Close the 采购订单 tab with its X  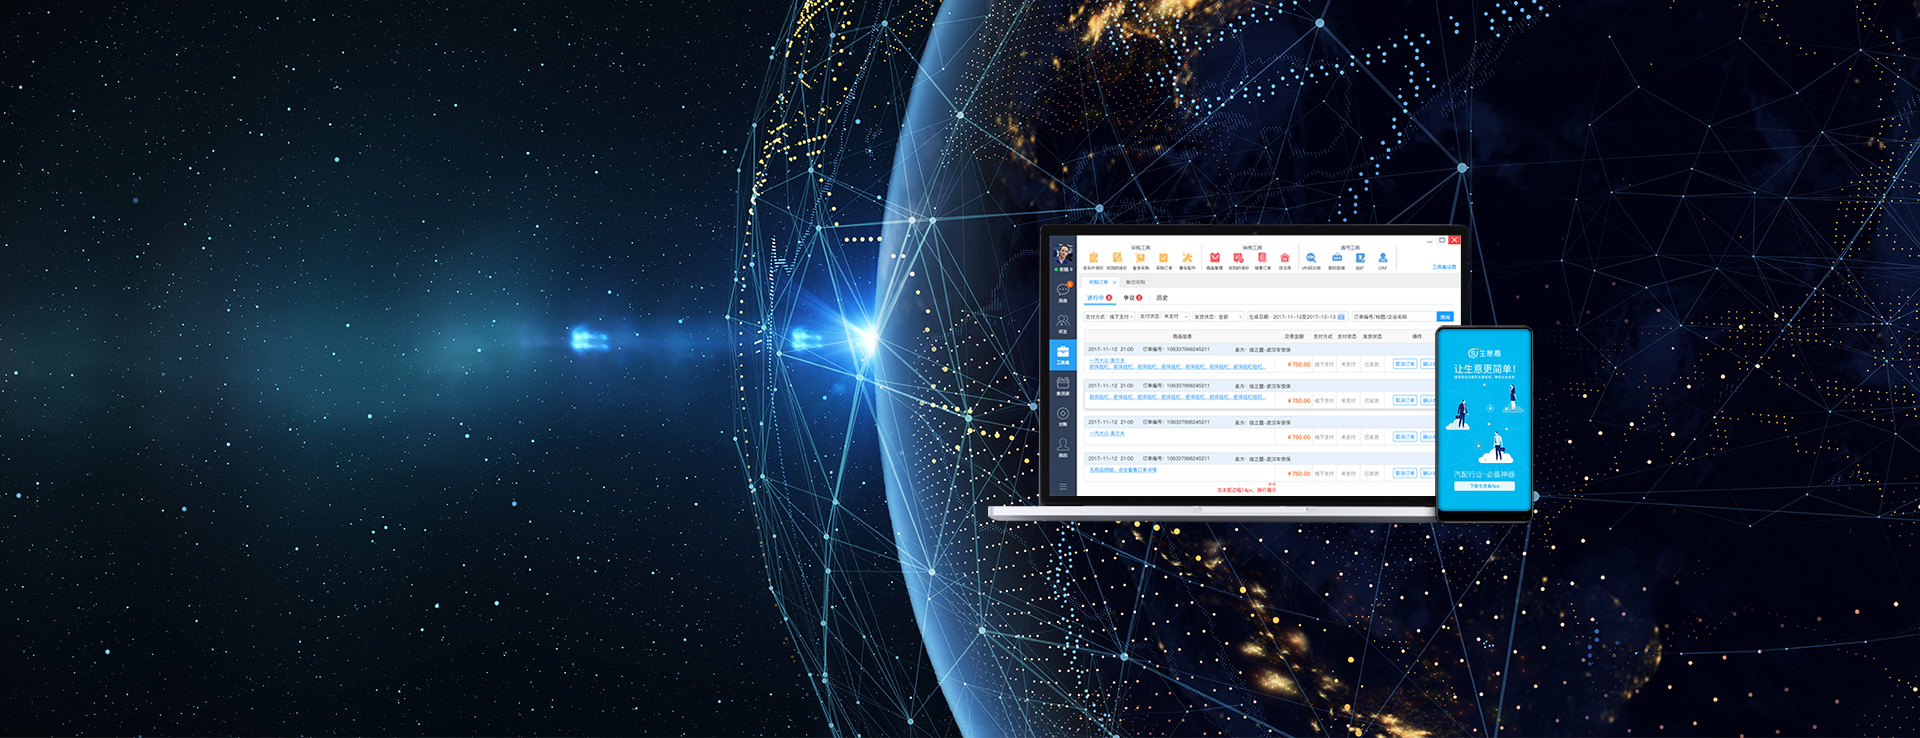point(1115,282)
